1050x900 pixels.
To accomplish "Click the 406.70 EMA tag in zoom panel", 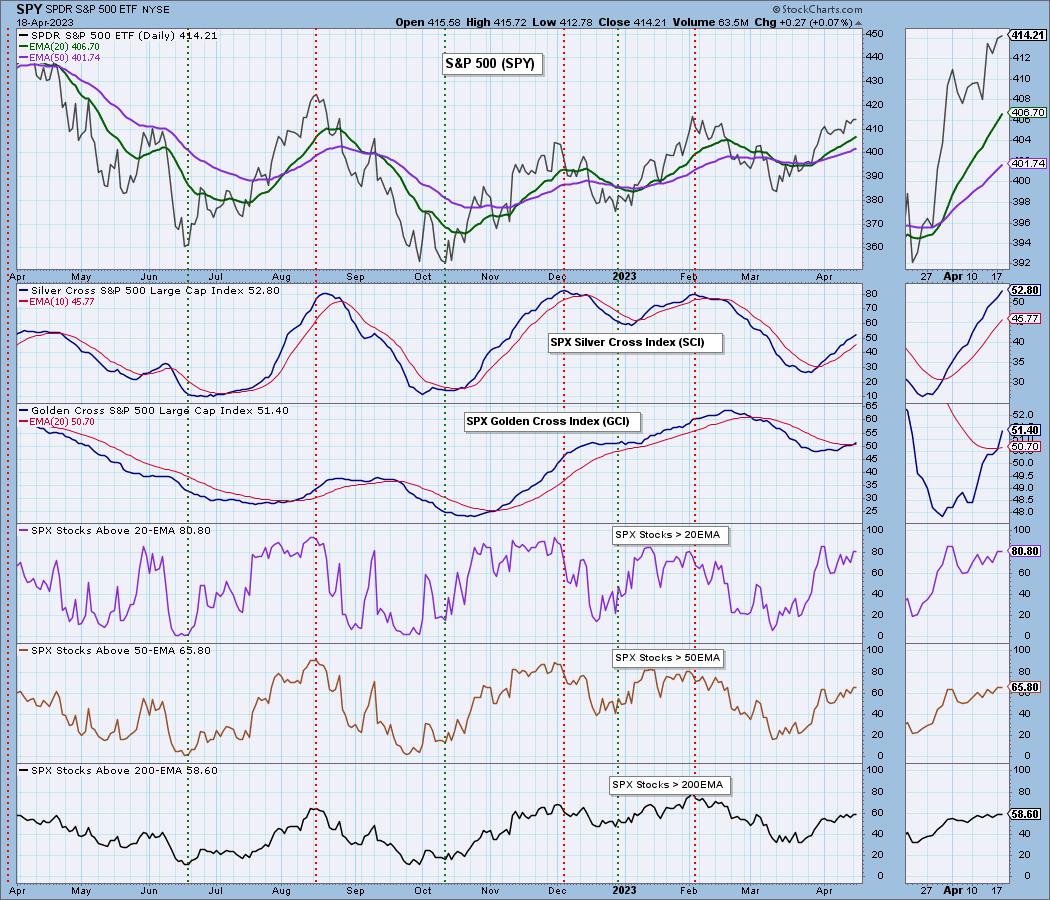I will click(x=1027, y=112).
